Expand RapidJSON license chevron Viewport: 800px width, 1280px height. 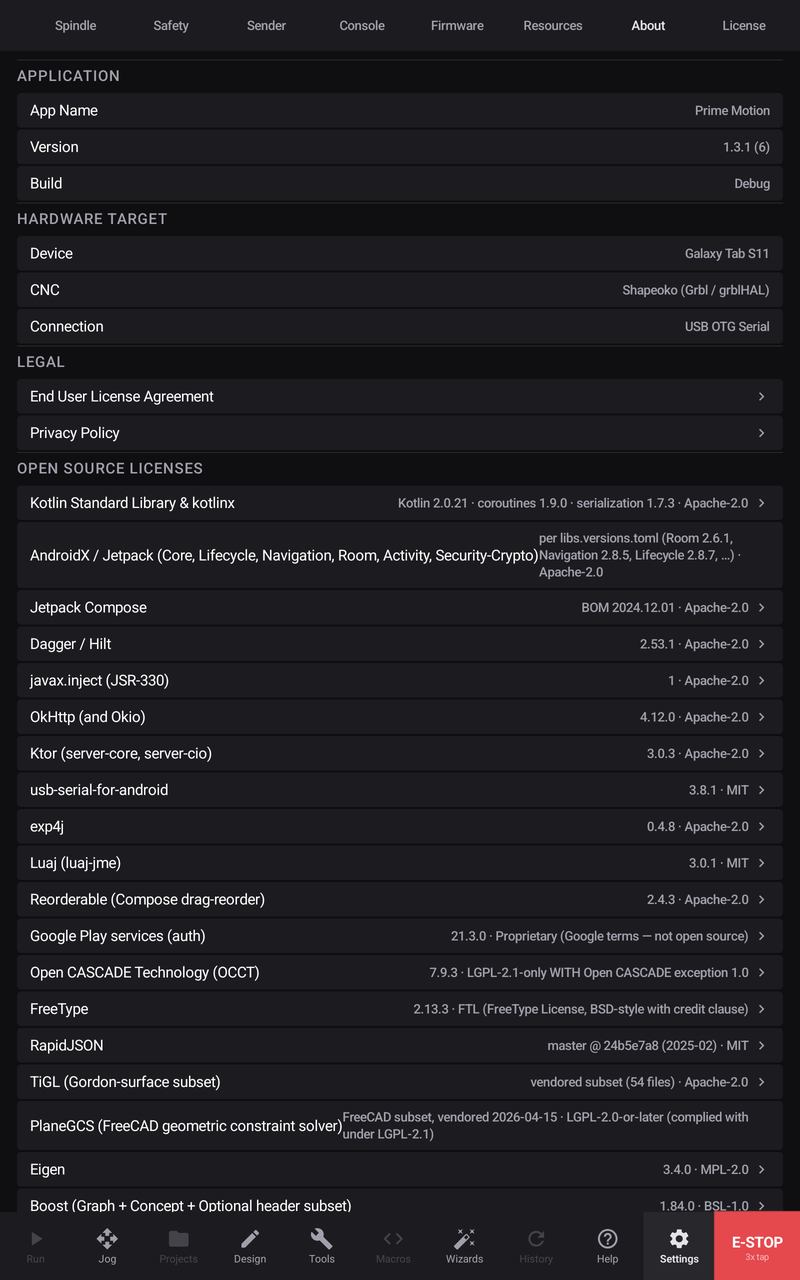[762, 1046]
